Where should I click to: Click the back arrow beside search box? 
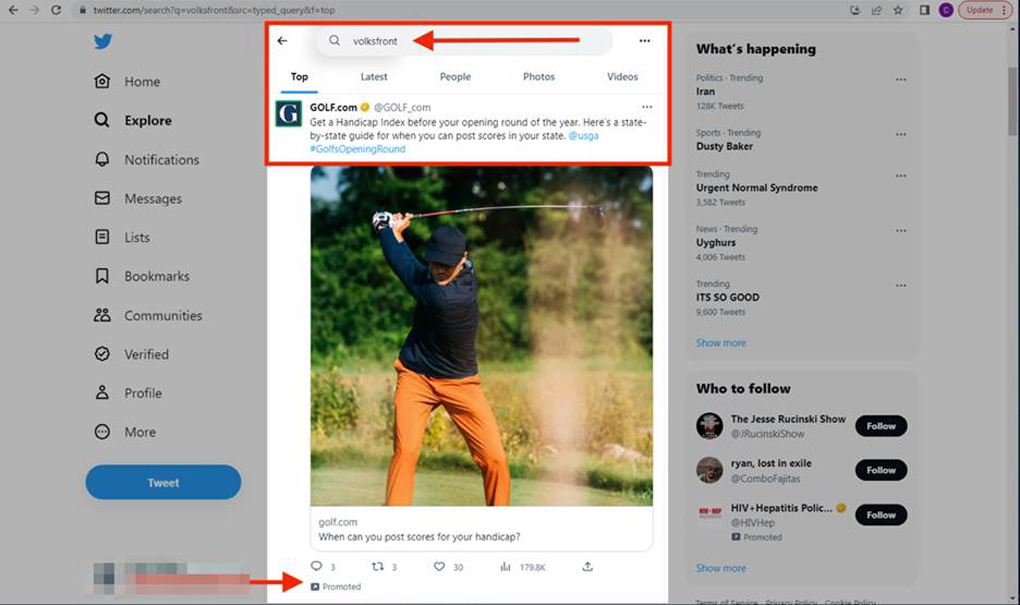[x=283, y=41]
